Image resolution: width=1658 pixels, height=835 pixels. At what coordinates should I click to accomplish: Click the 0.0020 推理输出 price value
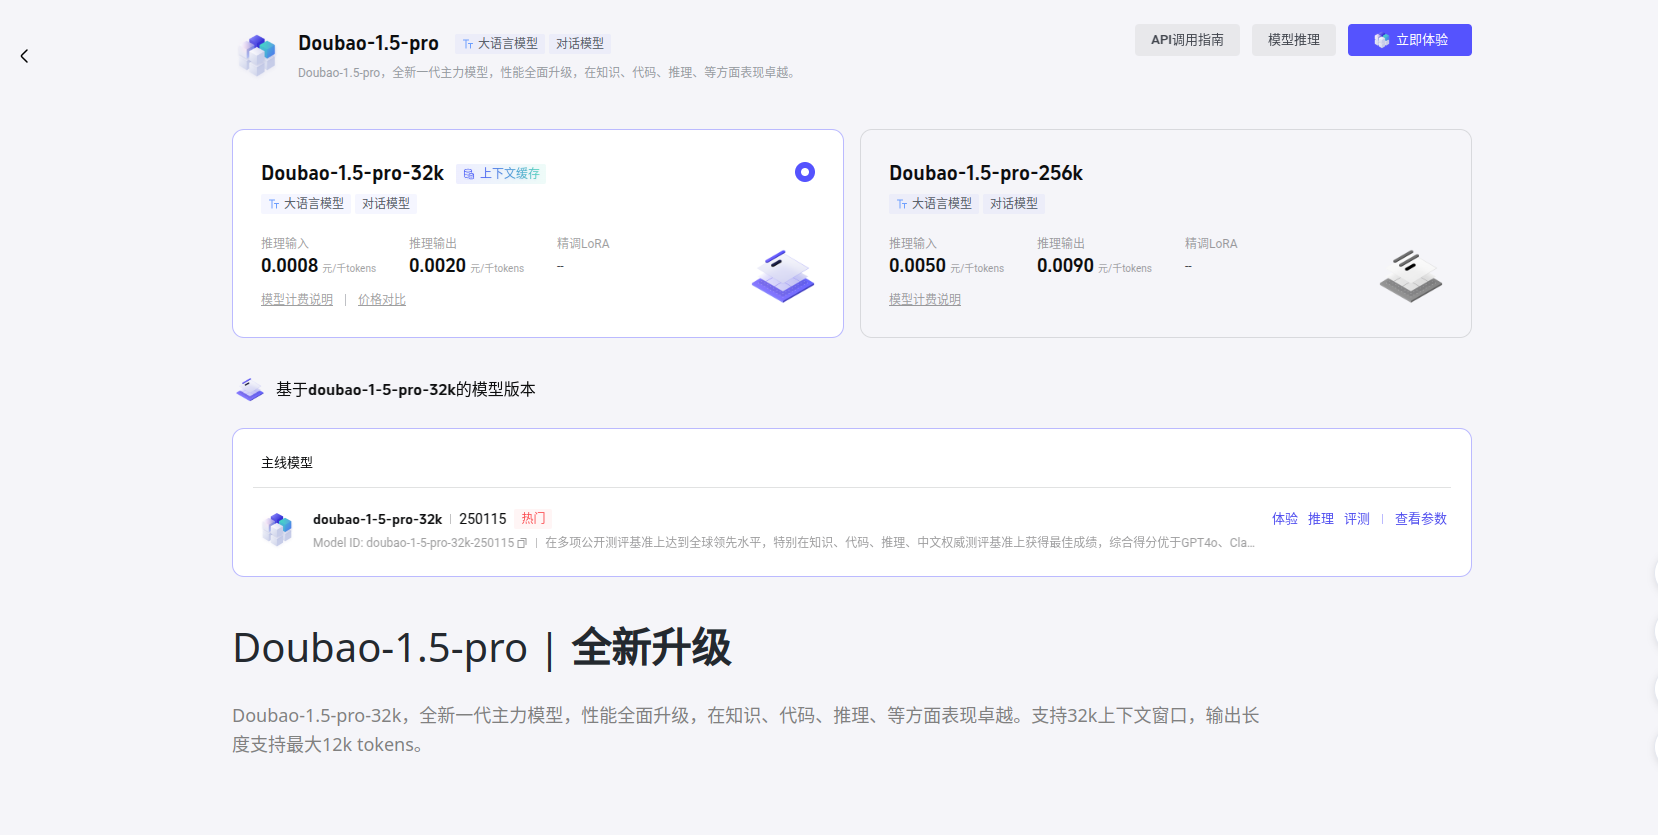[438, 266]
